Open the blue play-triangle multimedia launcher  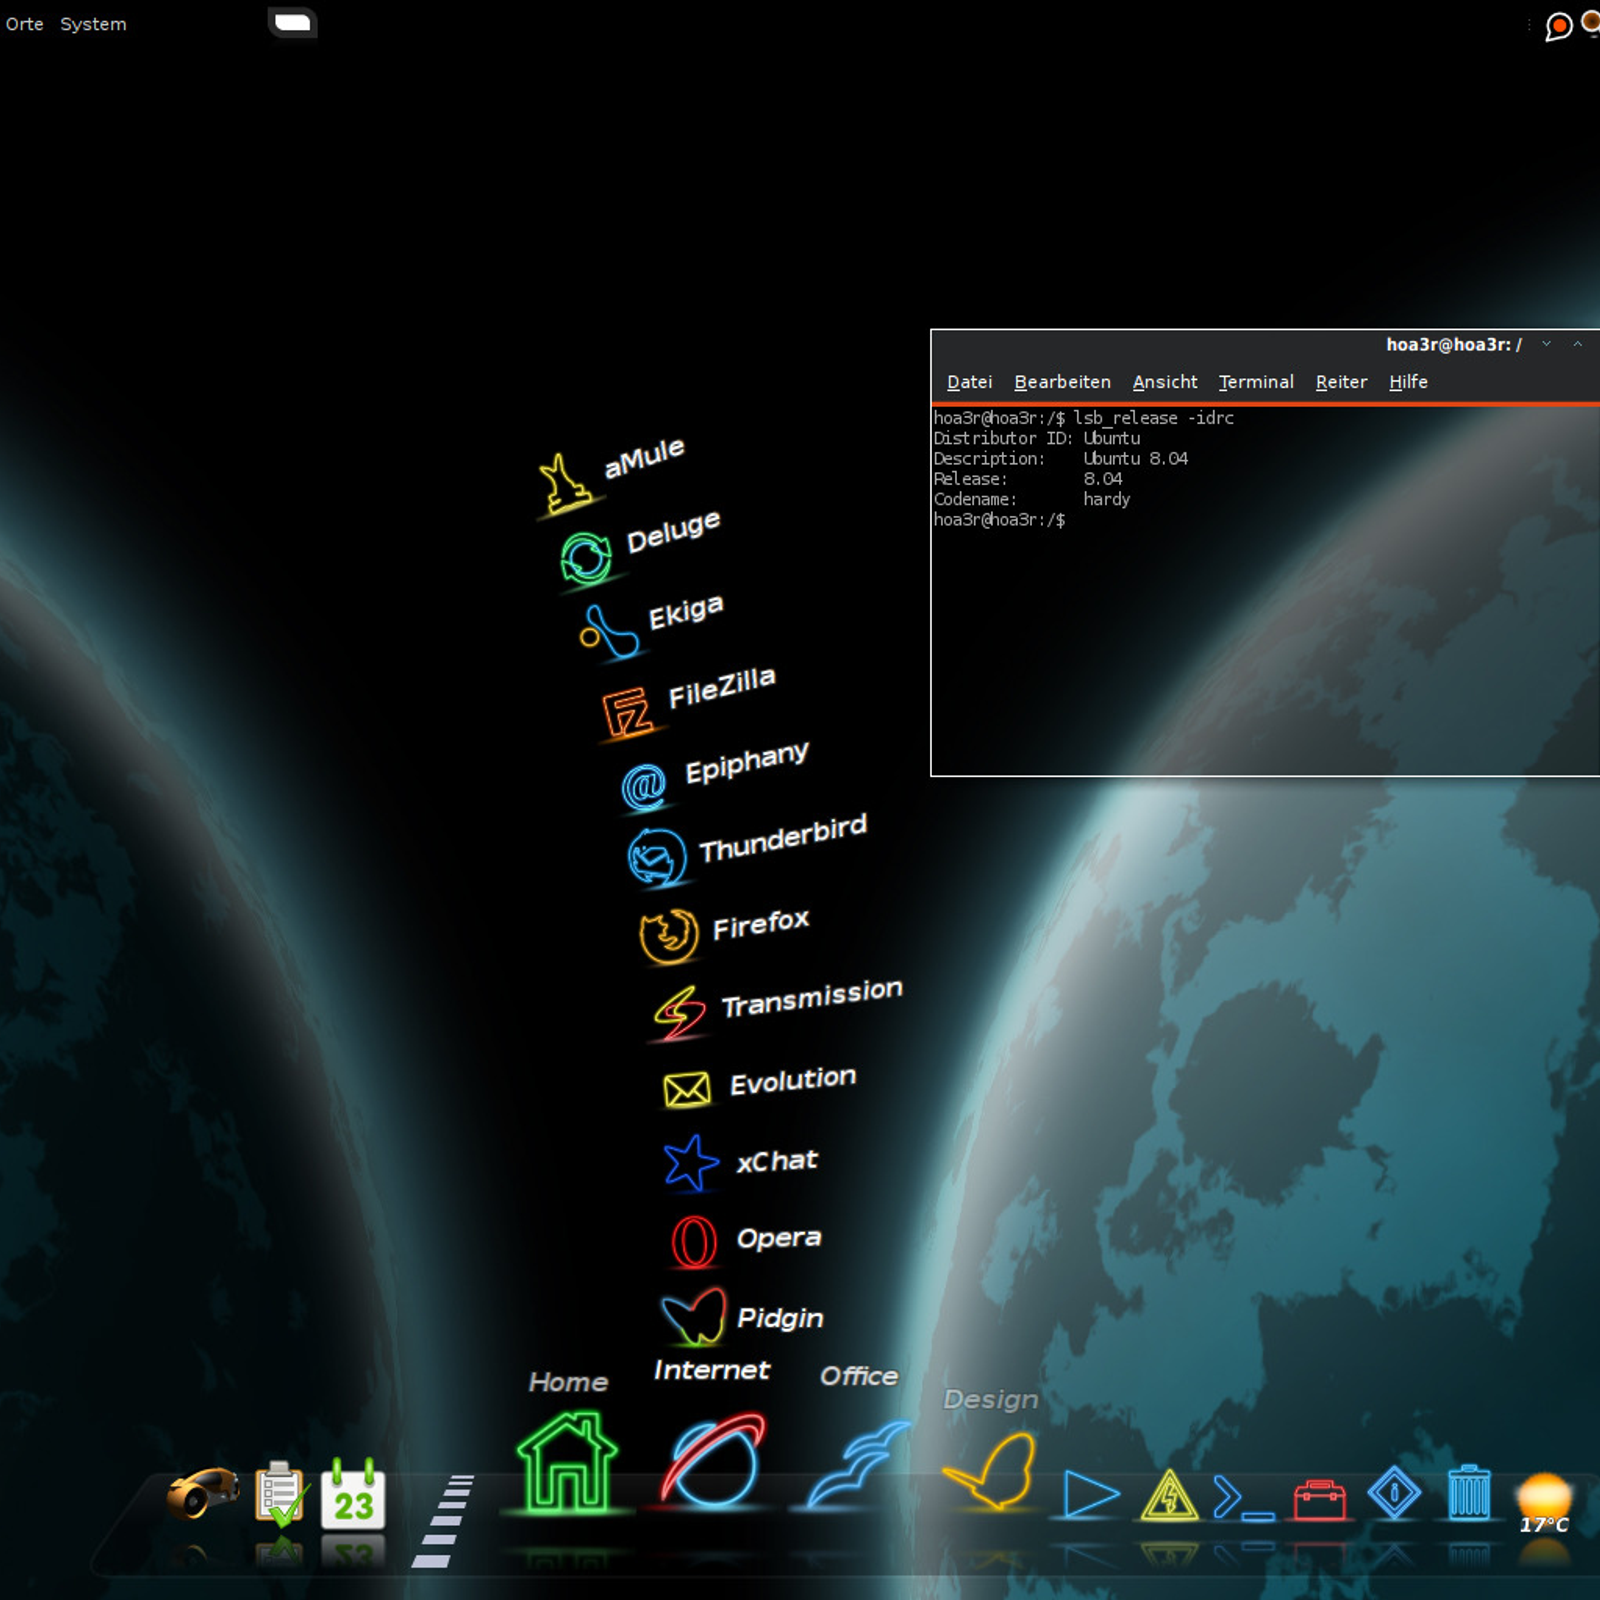(x=1090, y=1495)
